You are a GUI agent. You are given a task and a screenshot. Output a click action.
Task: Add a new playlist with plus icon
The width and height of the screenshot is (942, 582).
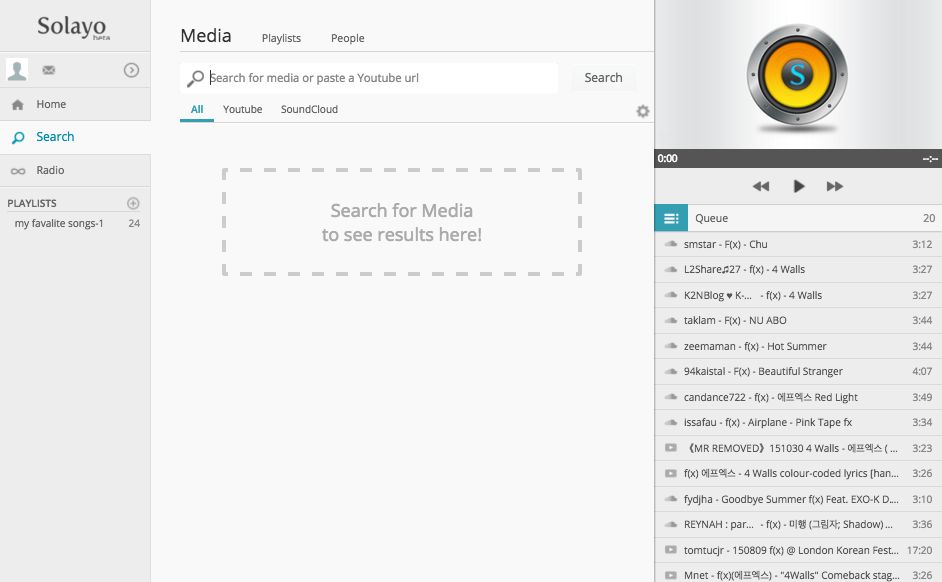(133, 203)
